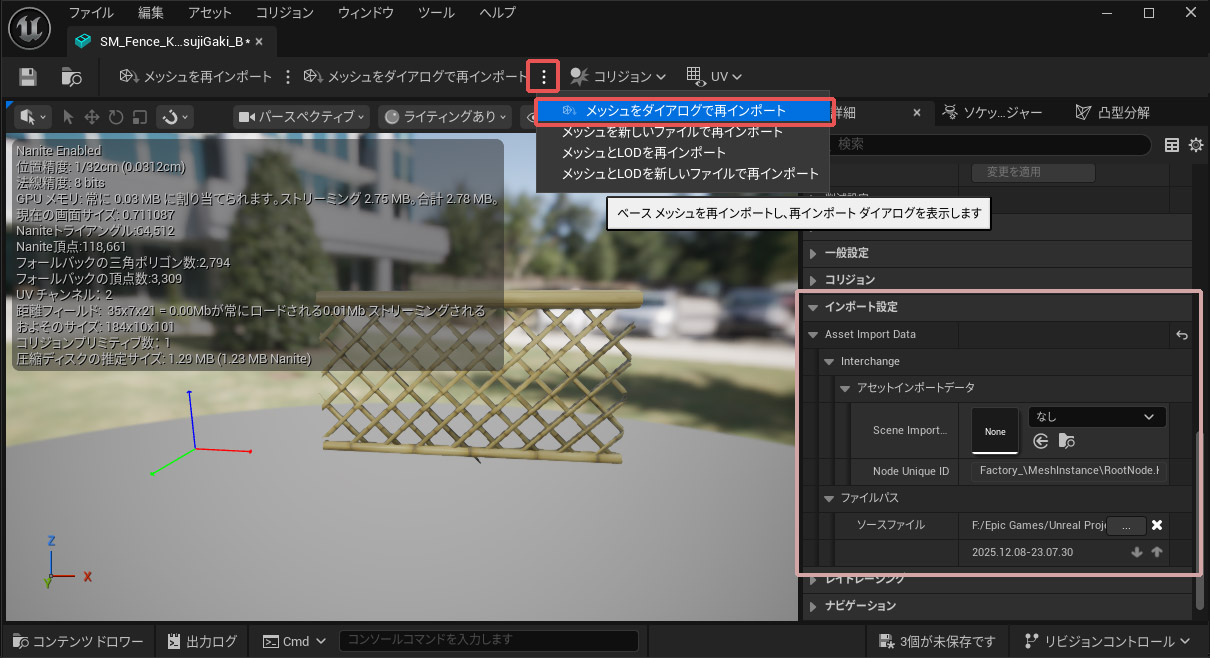Switch to the 凸型分解 tab
Image resolution: width=1210 pixels, height=658 pixels.
(1112, 112)
